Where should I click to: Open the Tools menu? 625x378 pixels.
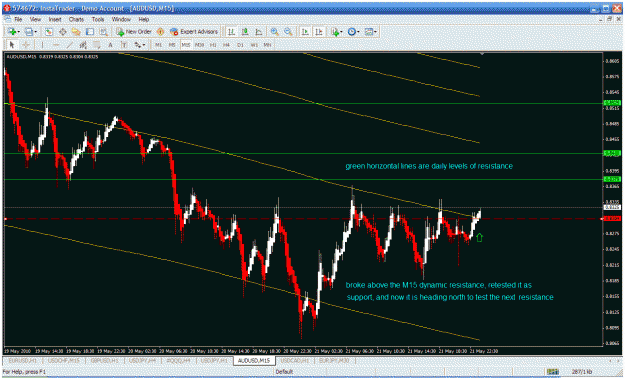point(98,19)
